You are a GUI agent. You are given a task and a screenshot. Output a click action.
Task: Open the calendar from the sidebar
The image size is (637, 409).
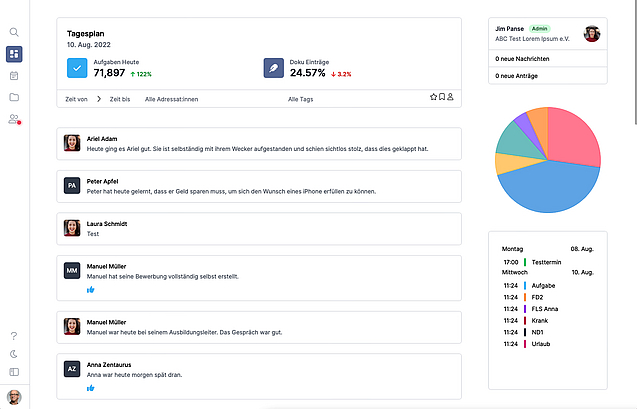coord(14,76)
